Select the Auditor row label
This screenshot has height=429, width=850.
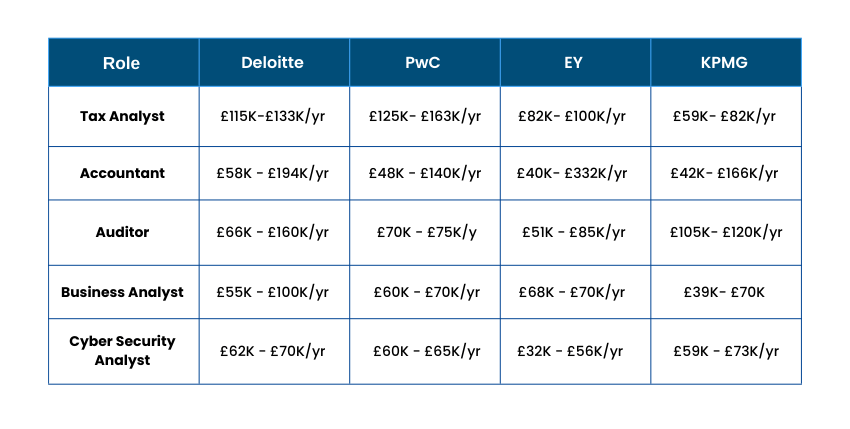pos(122,232)
